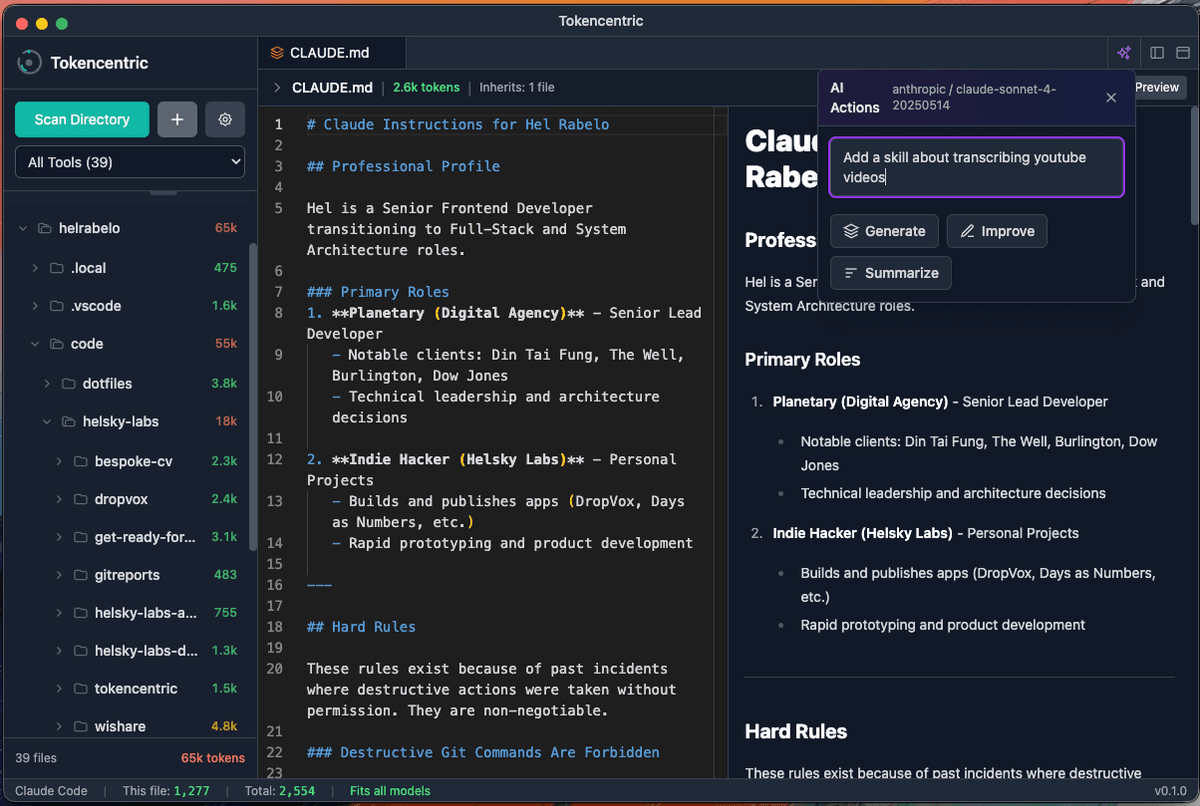This screenshot has height=806, width=1200.
Task: Collapse the helsky-labs folder
Action: pos(46,421)
